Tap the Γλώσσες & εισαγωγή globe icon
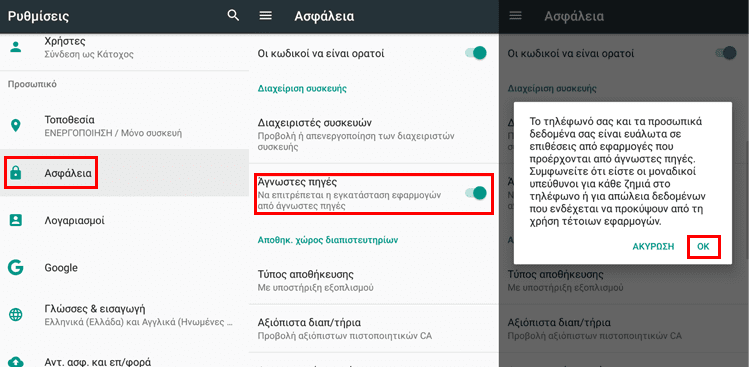The width and height of the screenshot is (750, 367). pos(16,314)
